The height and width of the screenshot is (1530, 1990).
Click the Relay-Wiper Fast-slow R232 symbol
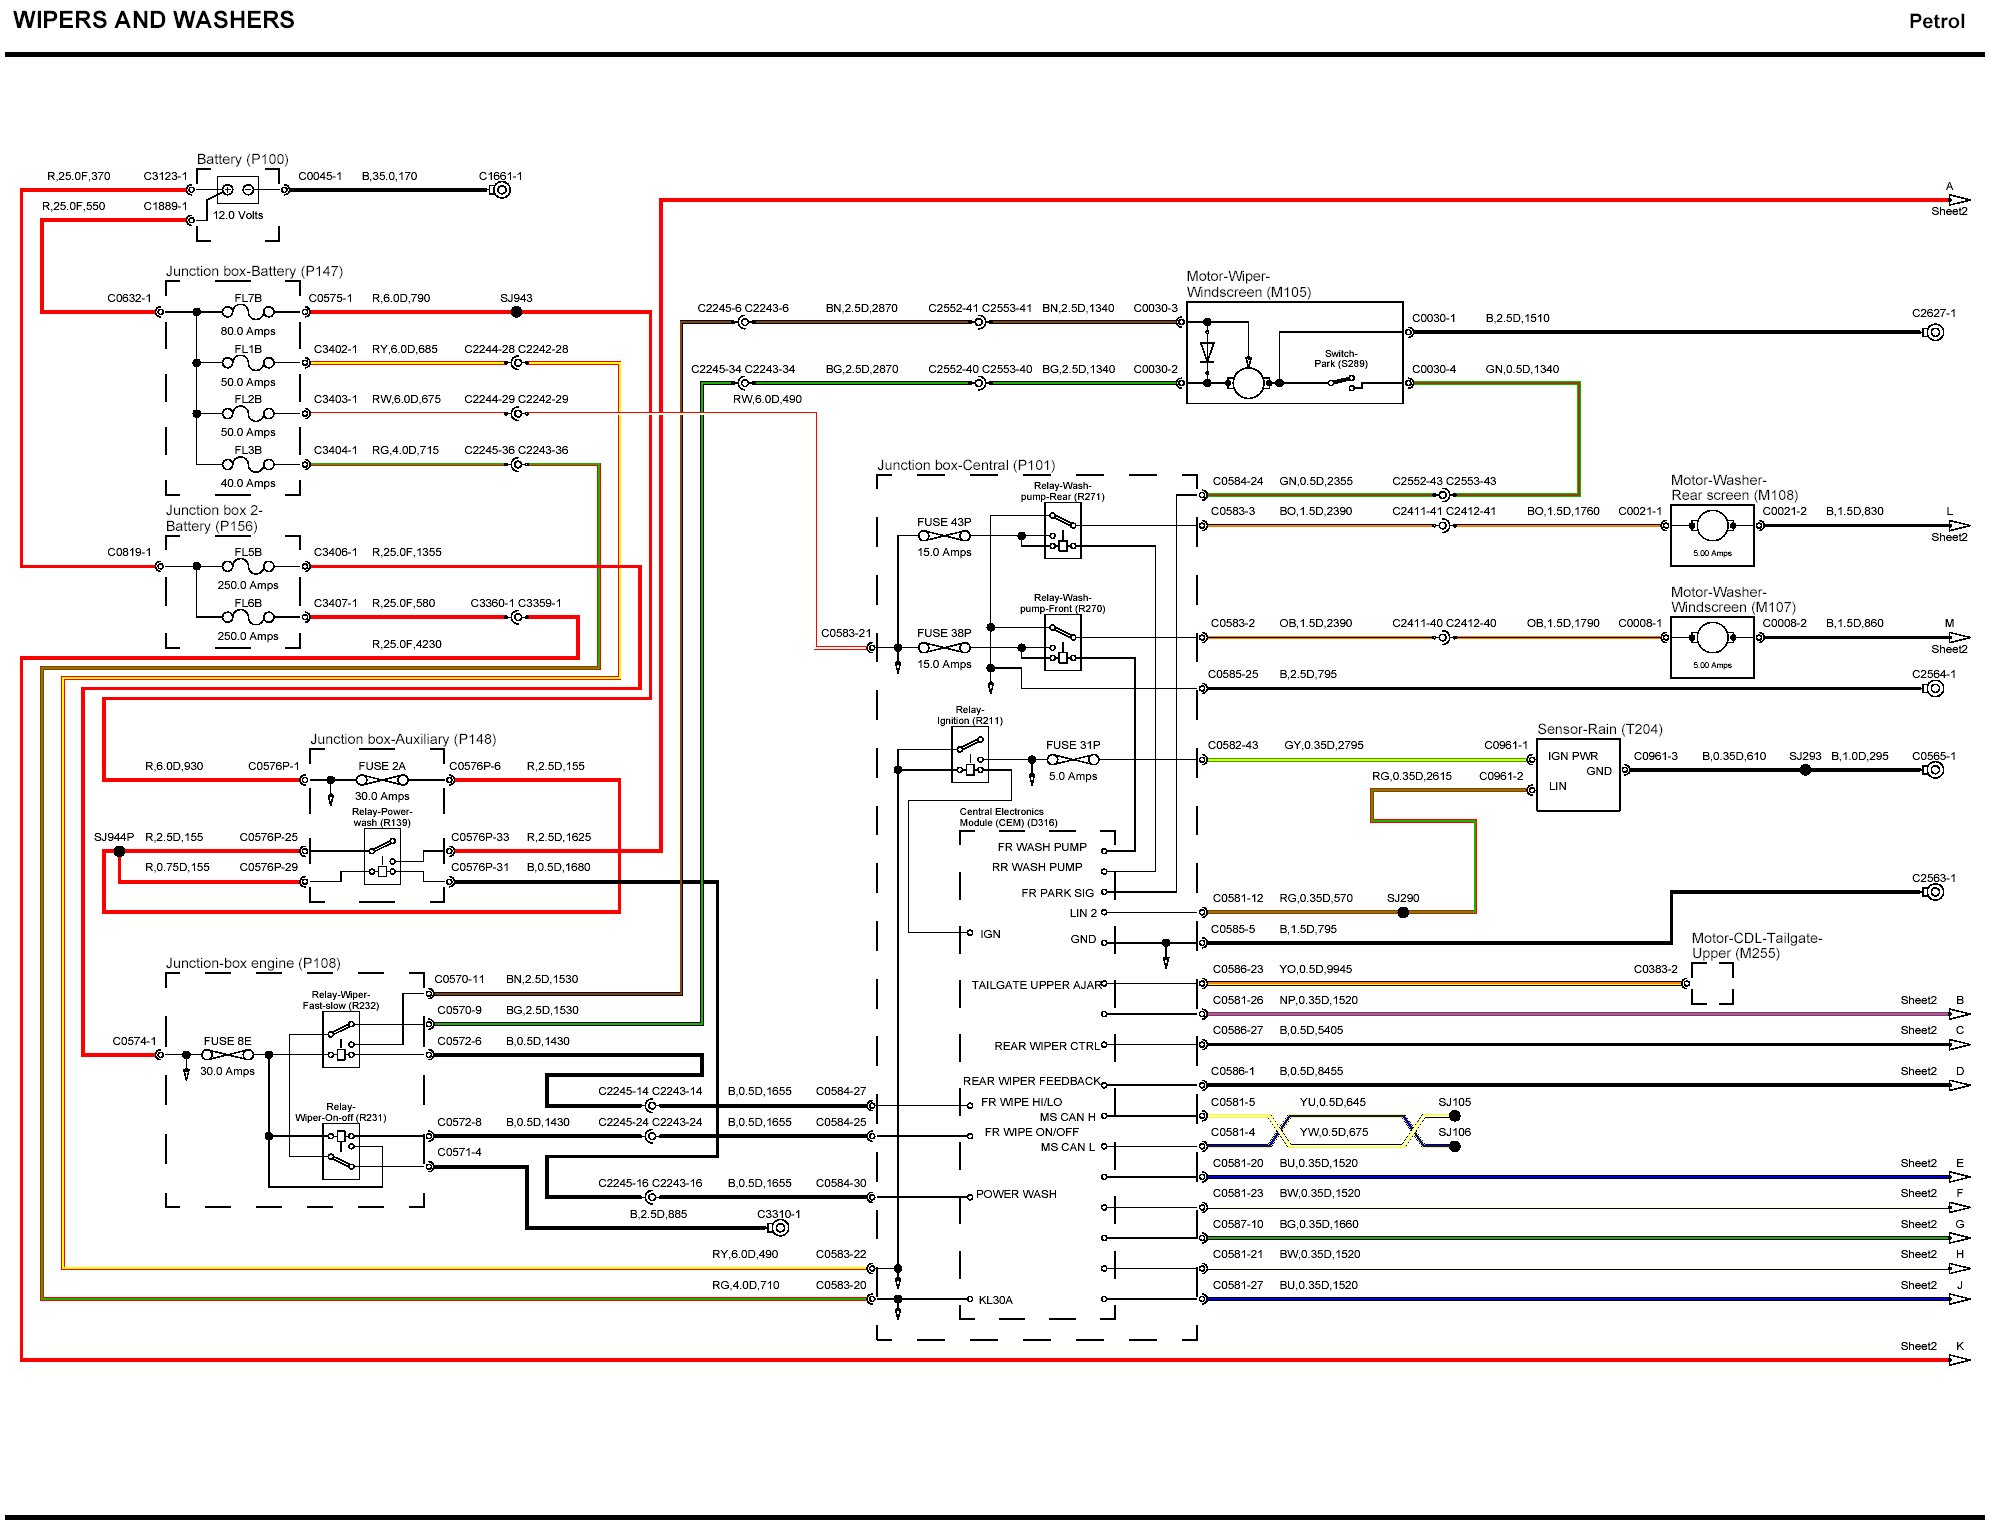pyautogui.click(x=341, y=1040)
